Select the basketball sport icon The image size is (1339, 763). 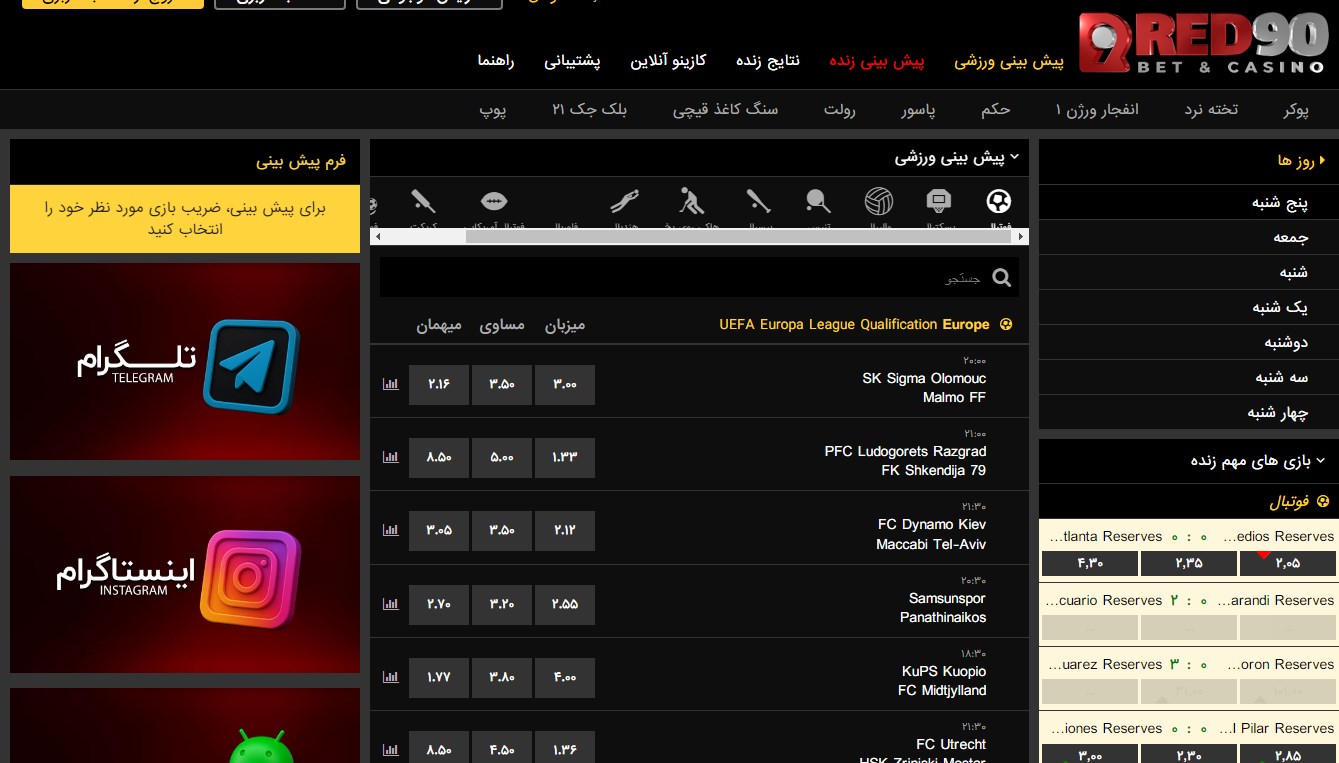(x=939, y=202)
